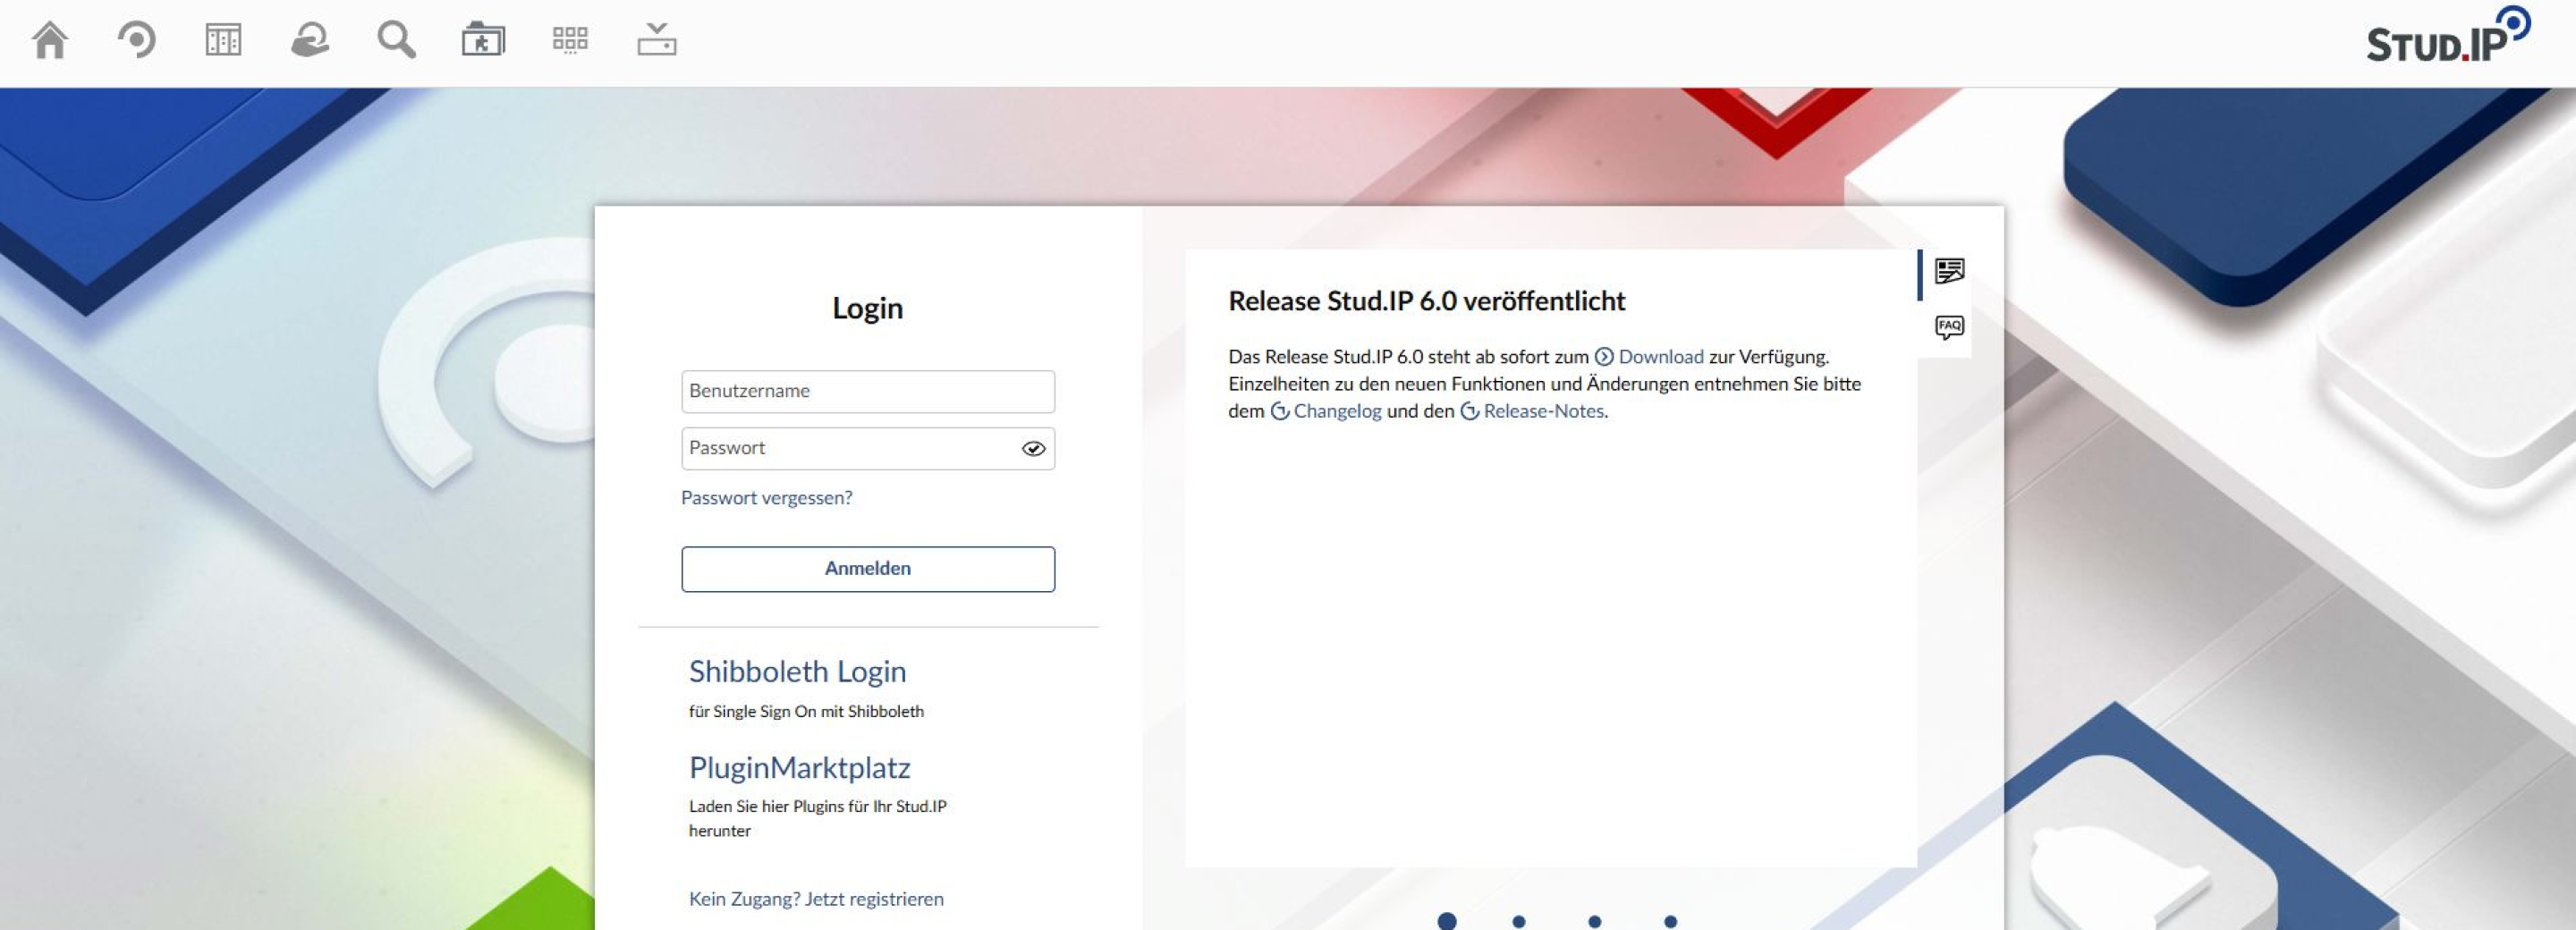Click the hand holding circle icon

310,41
